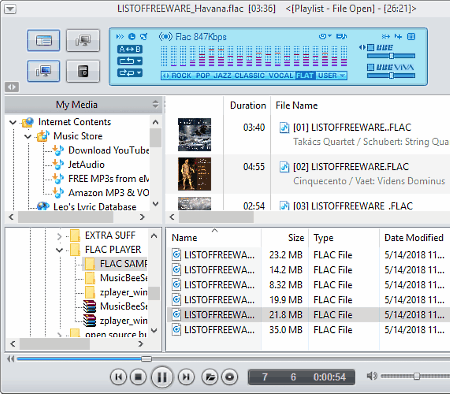Select Download YouTube in Music Store
Image resolution: width=450 pixels, height=394 pixels.
click(108, 150)
